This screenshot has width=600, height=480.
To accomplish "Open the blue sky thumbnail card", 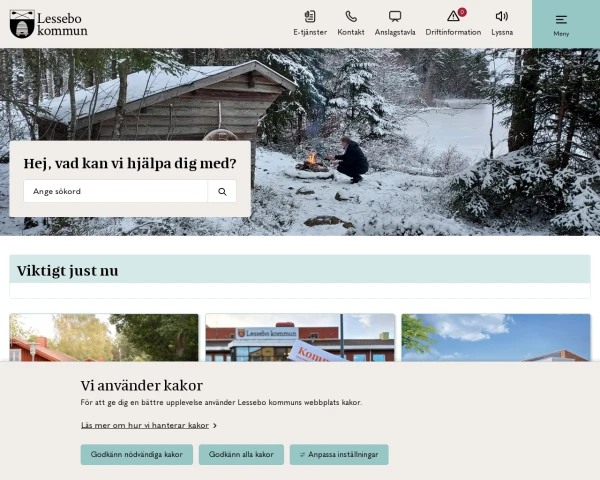I will click(x=496, y=338).
